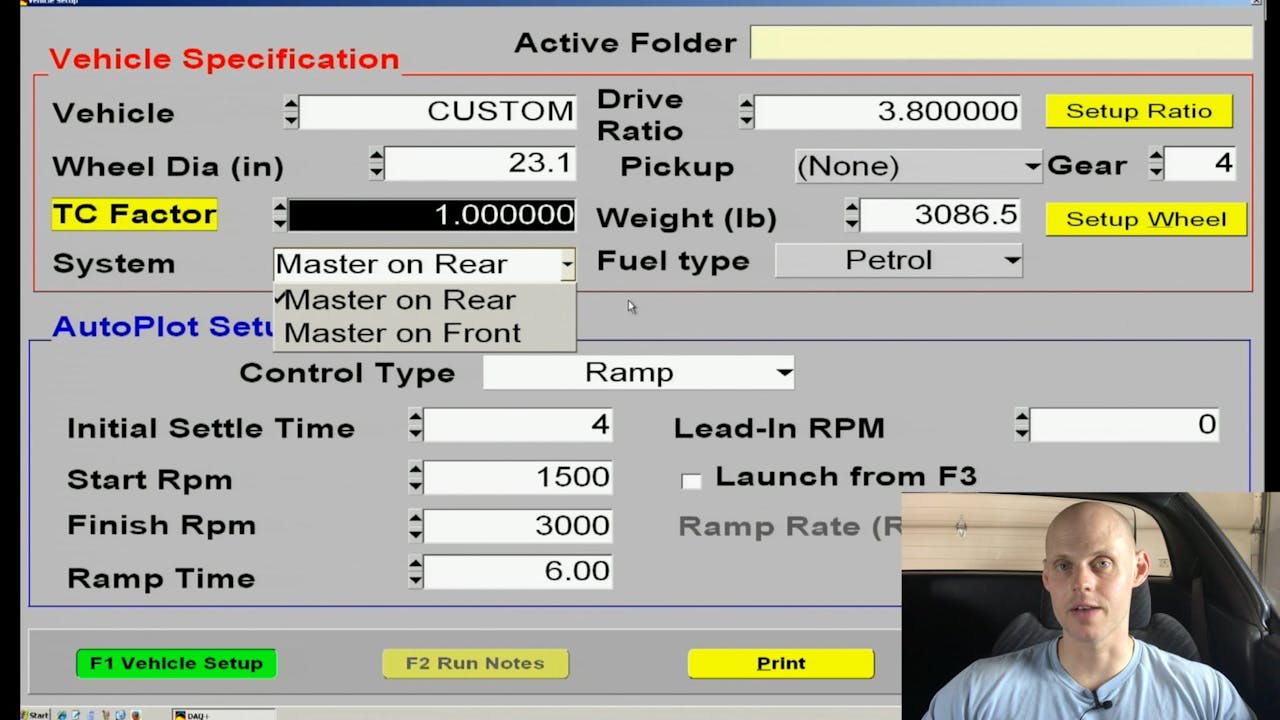Open the Pickup dropdown showing (None)

click(x=918, y=166)
